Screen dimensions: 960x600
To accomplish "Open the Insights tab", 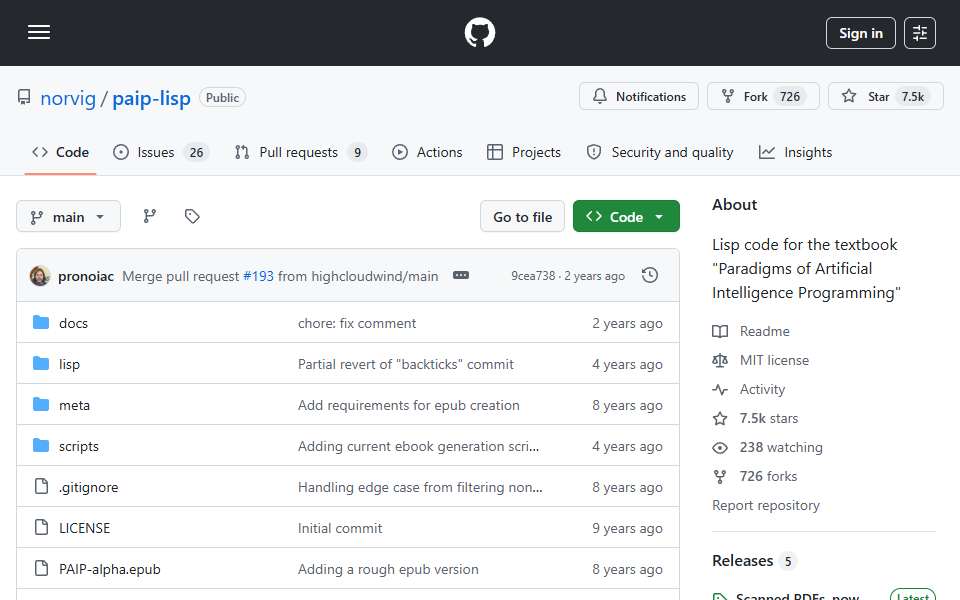I will (x=795, y=152).
